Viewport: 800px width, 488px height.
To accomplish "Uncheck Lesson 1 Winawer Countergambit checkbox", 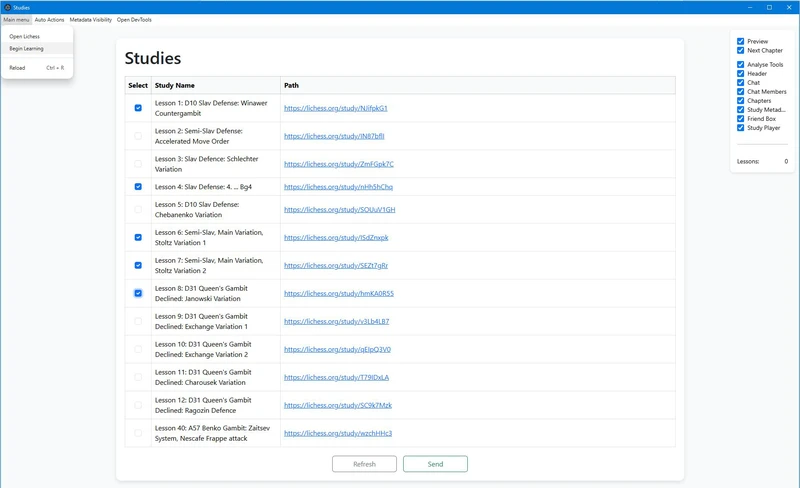I will (x=138, y=108).
